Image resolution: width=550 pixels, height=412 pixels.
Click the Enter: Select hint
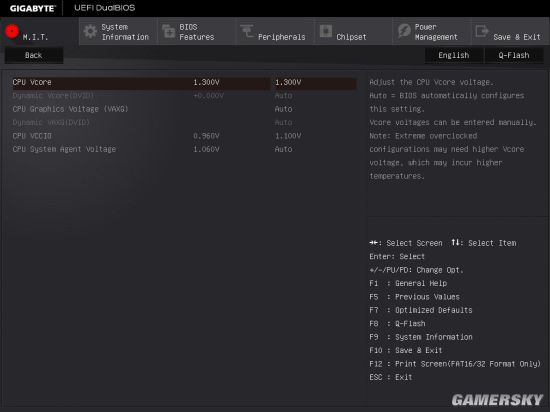coord(397,257)
